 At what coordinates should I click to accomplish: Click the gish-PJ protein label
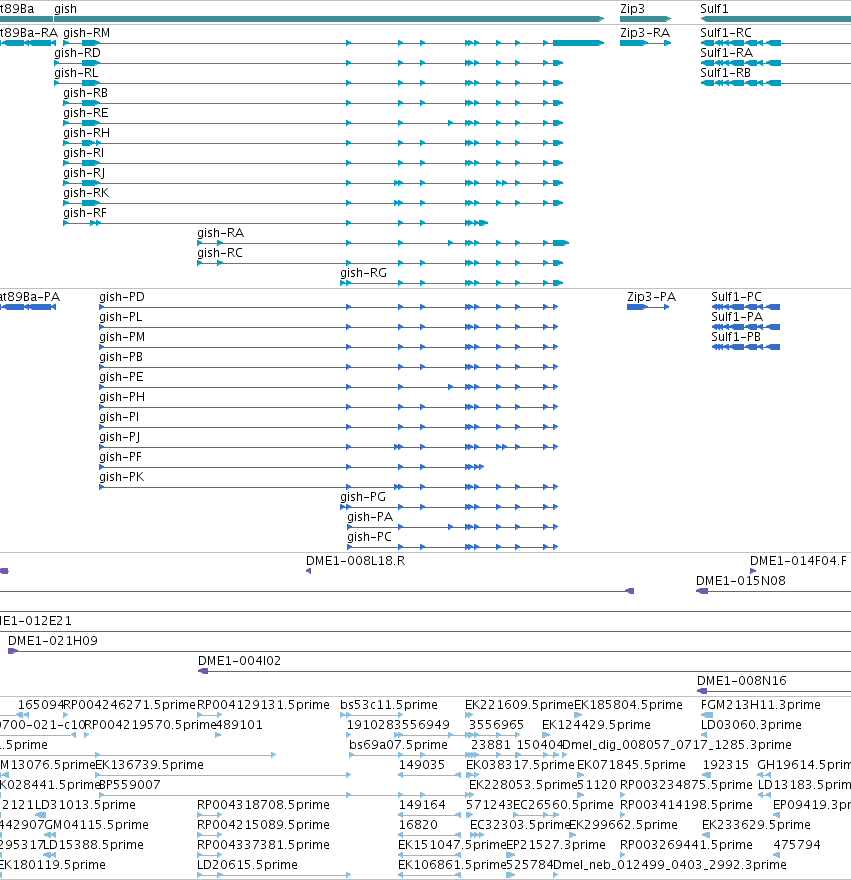120,437
